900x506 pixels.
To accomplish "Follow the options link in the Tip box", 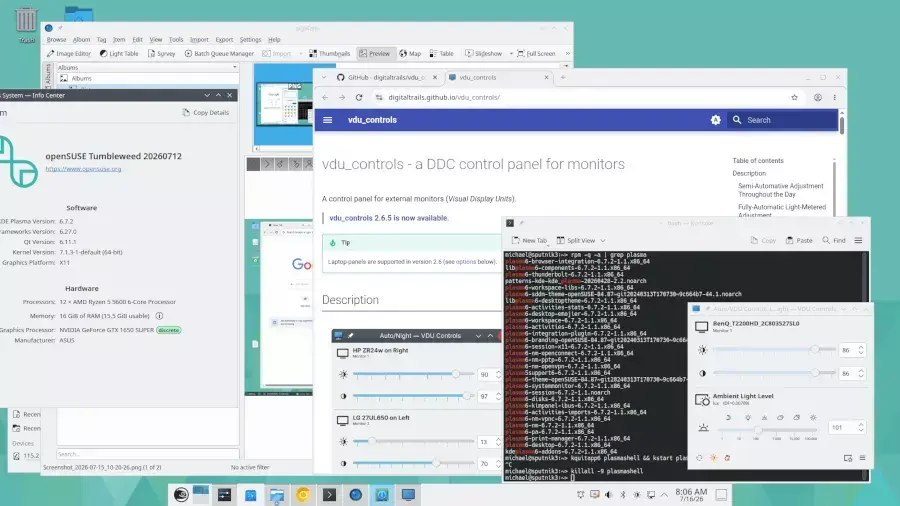I will click(465, 262).
